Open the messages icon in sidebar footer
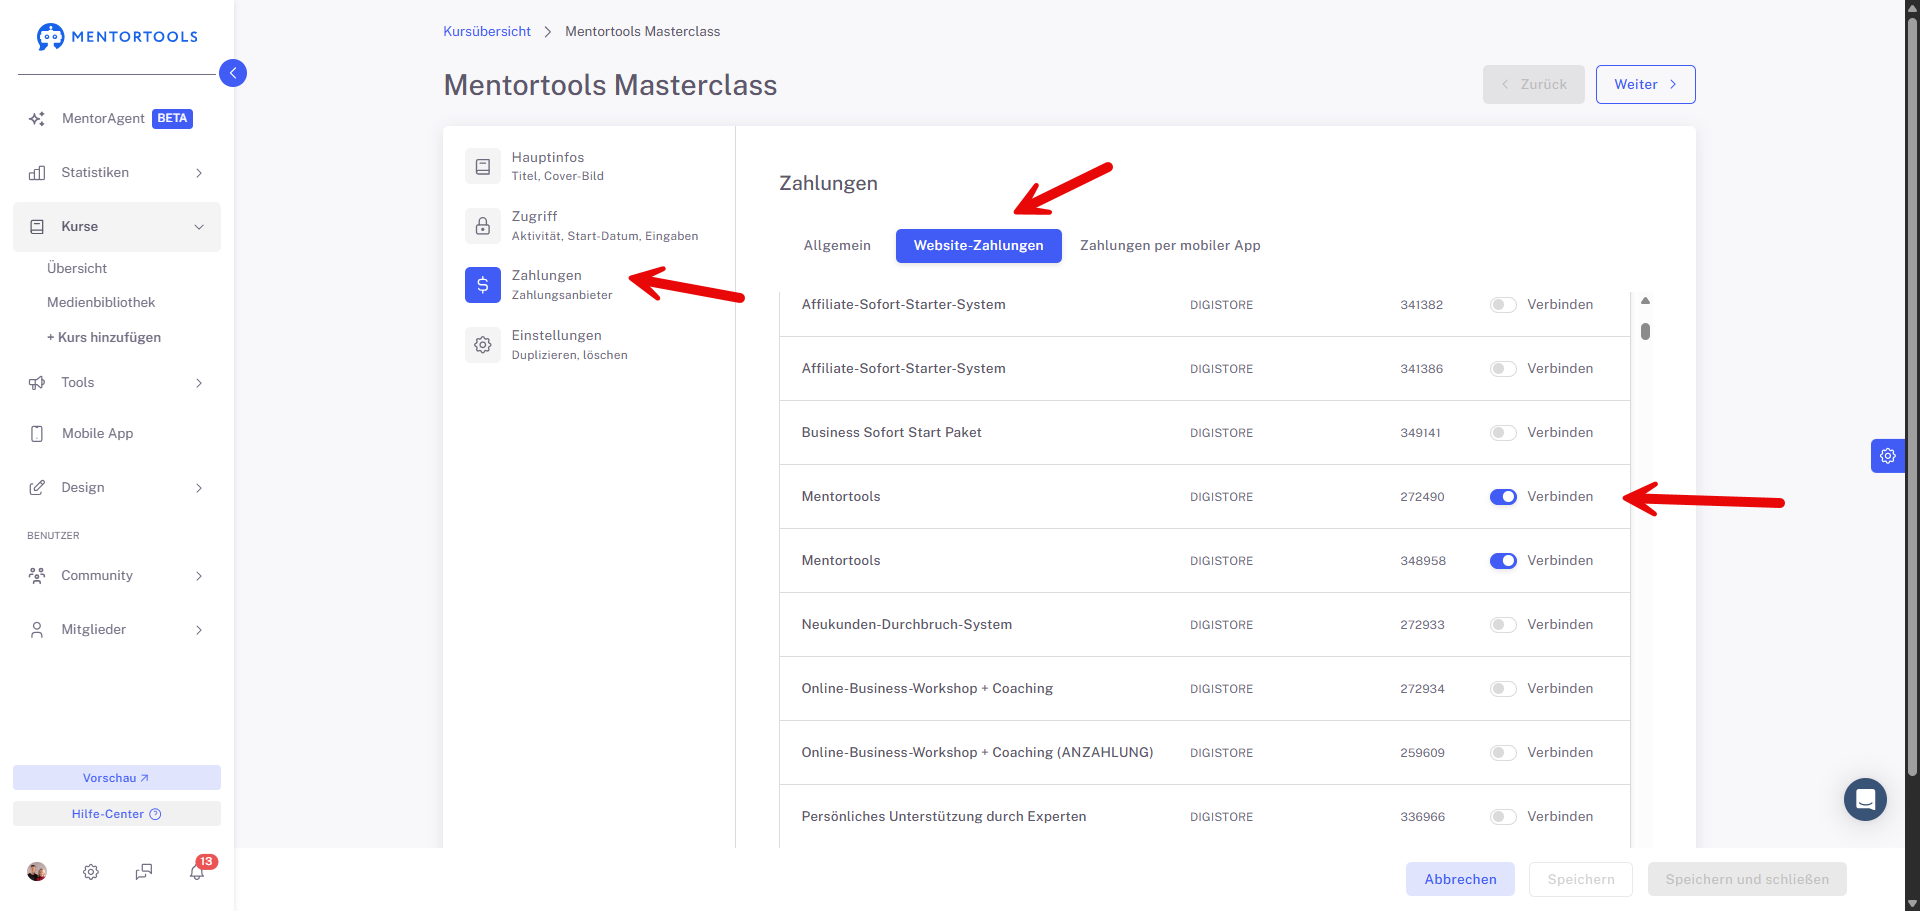1920x911 pixels. (144, 872)
